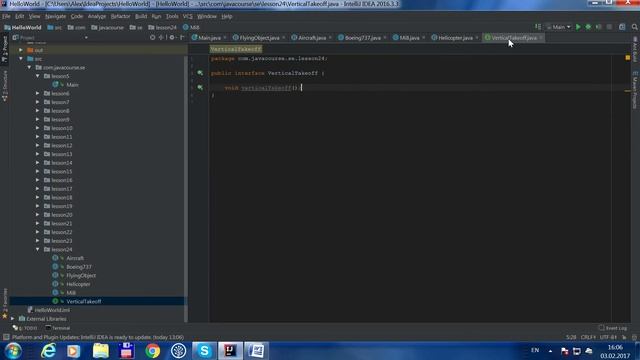640x360 pixels.
Task: Select Boeing737 class in project tree
Action: pyautogui.click(x=79, y=267)
